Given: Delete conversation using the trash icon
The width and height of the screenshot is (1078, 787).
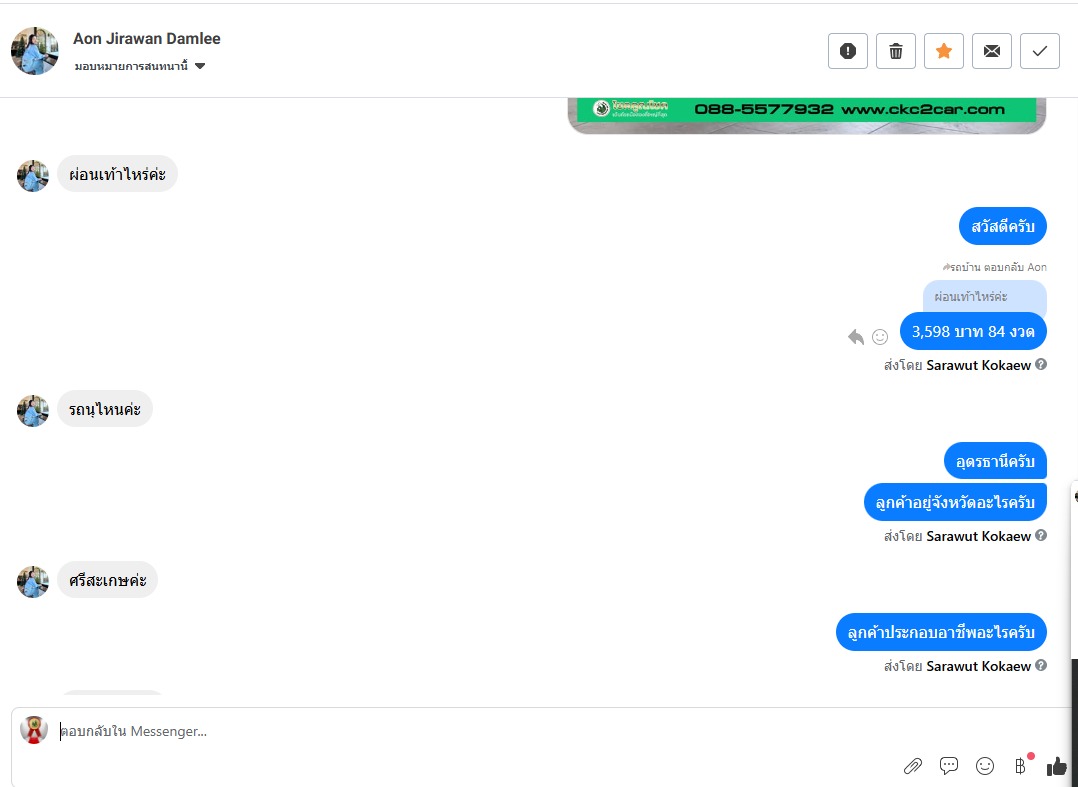Looking at the screenshot, I should coord(896,51).
